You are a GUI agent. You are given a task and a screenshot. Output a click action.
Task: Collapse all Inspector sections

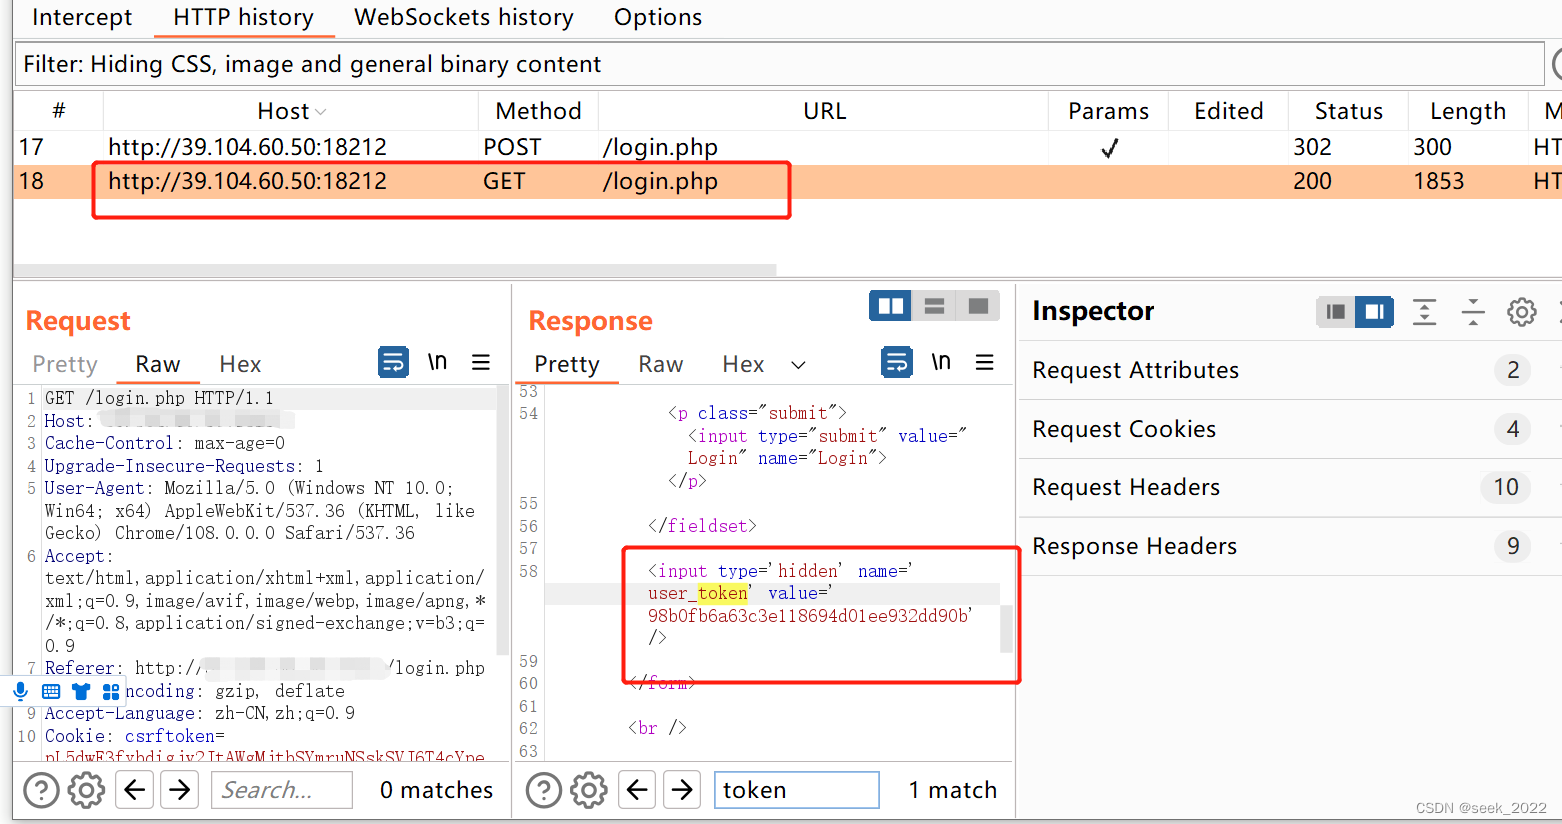[1473, 312]
